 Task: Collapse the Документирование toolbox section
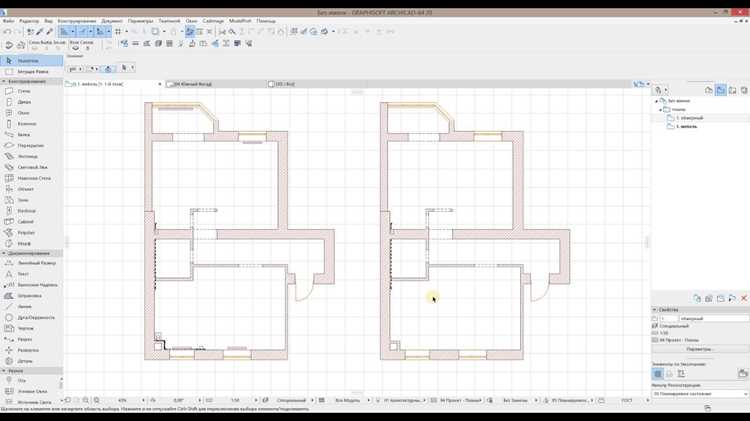pos(4,253)
